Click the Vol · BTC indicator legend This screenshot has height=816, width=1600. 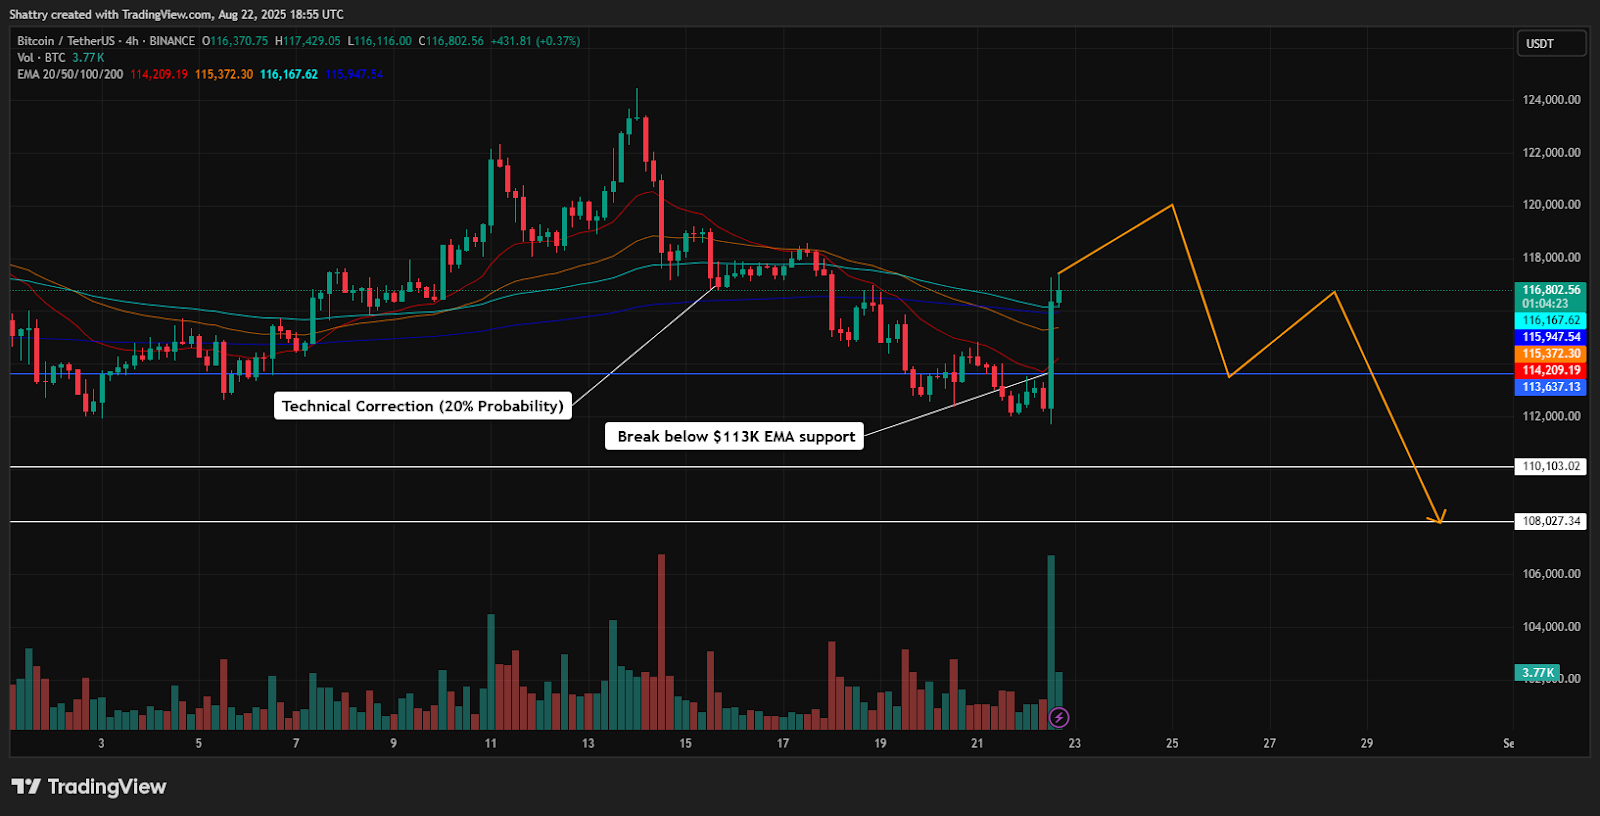click(x=41, y=58)
